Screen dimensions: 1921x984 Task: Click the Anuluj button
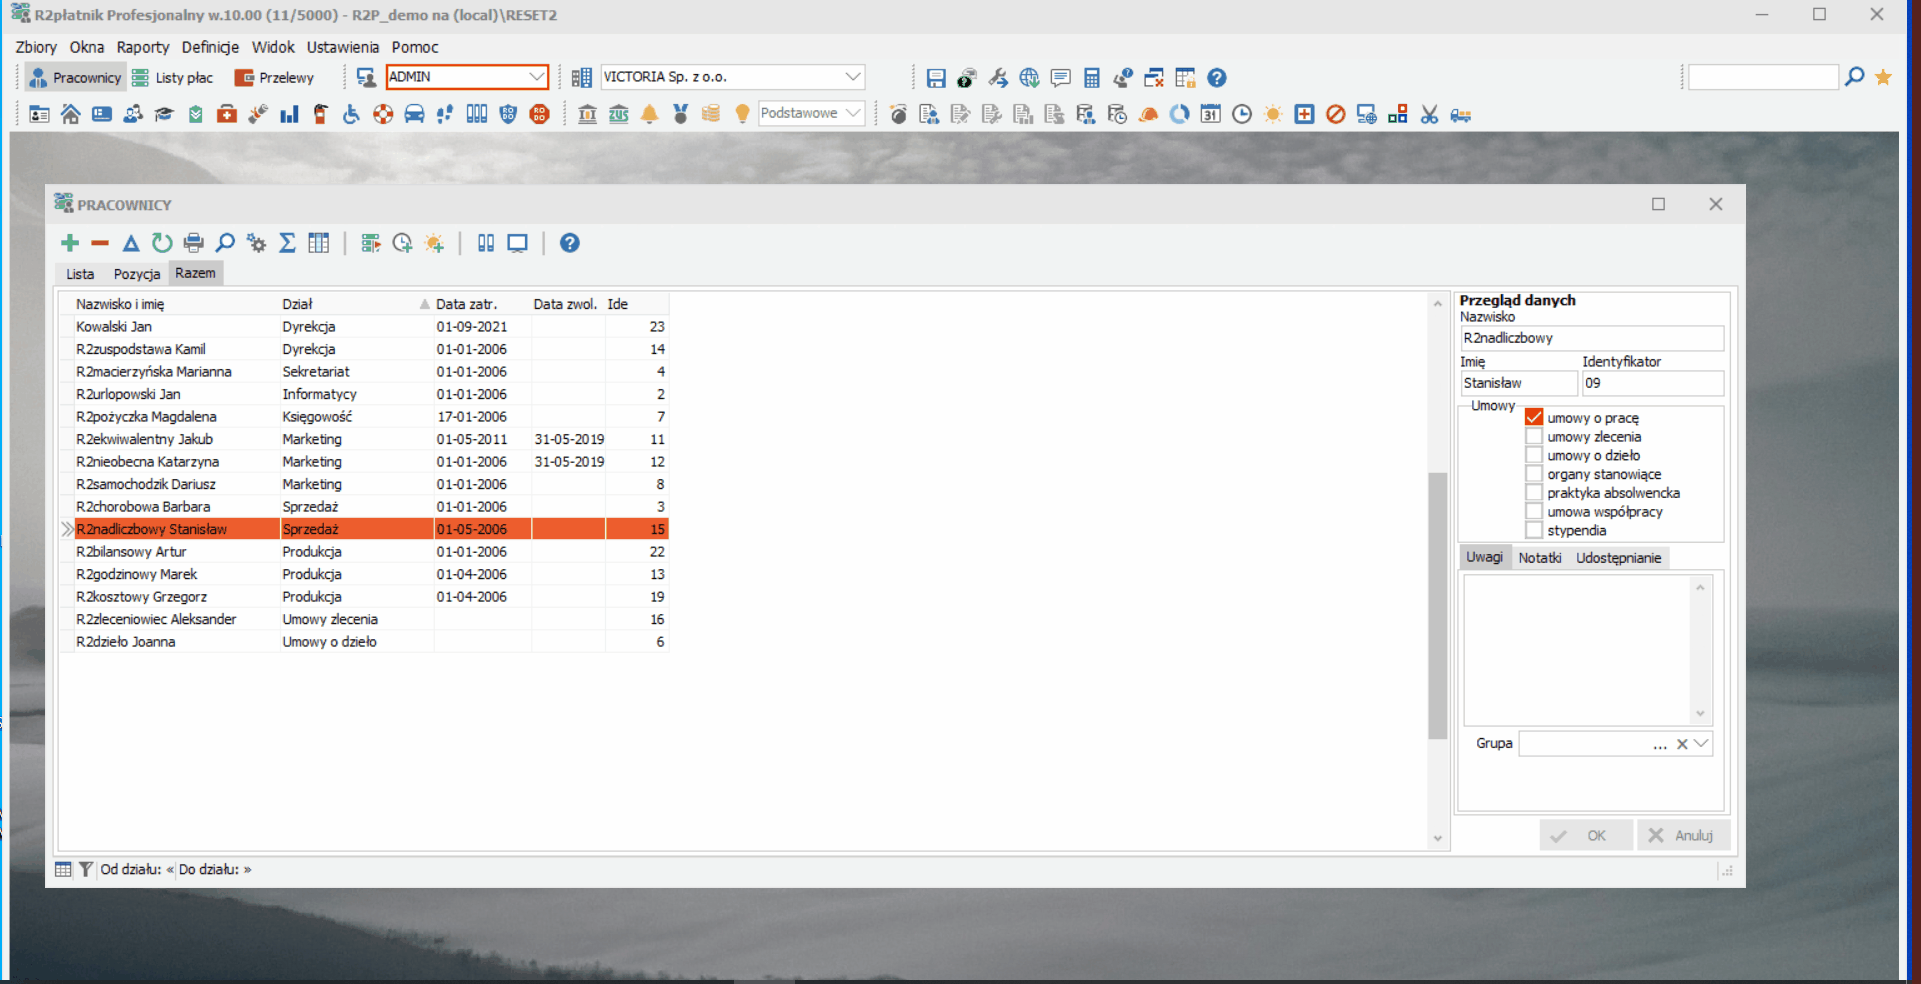click(x=1683, y=835)
